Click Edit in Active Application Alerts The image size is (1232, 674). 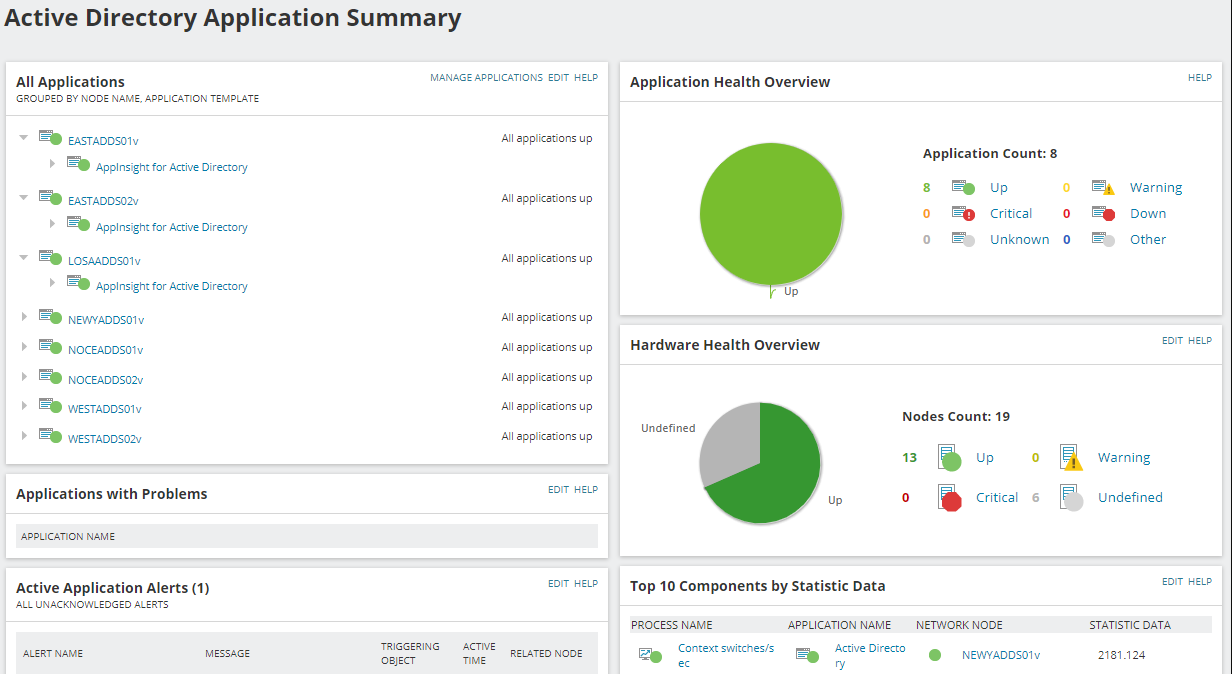pos(558,584)
